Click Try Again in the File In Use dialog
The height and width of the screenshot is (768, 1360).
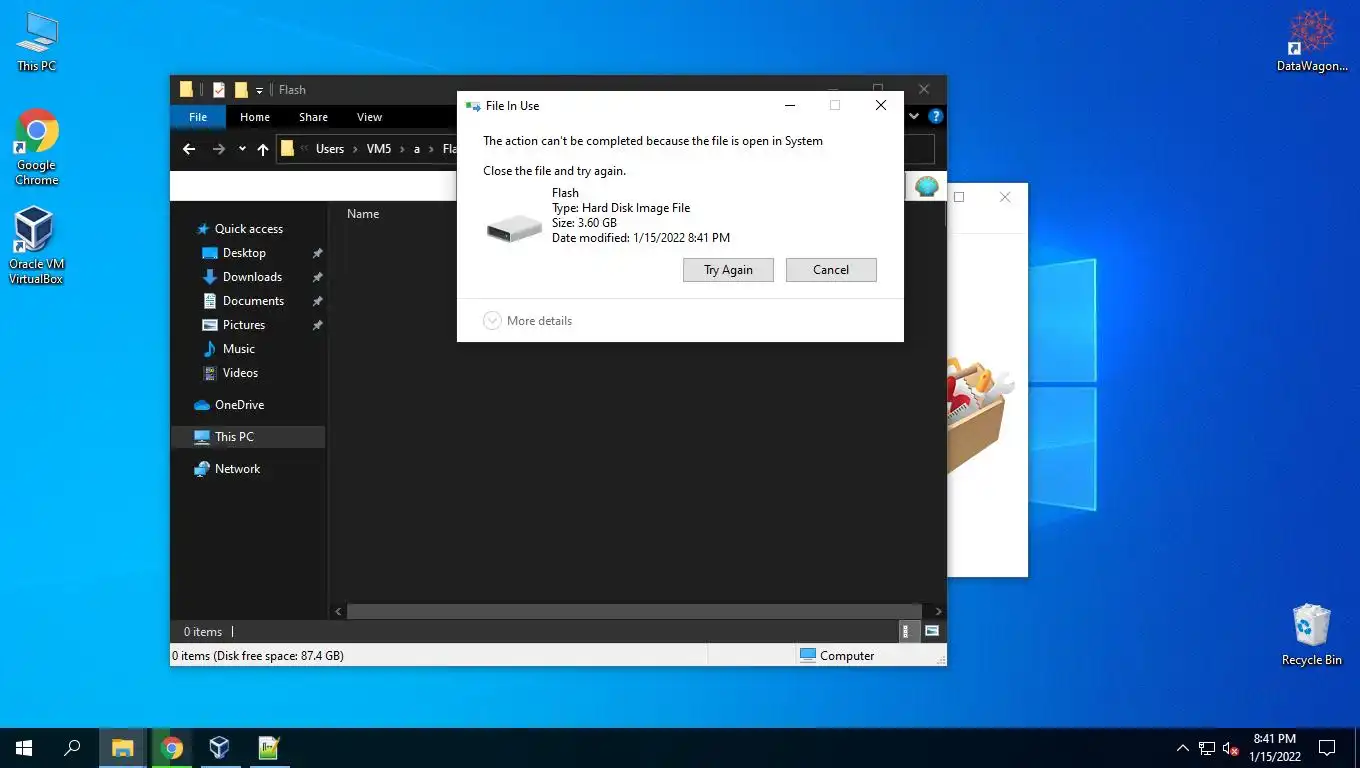tap(728, 270)
